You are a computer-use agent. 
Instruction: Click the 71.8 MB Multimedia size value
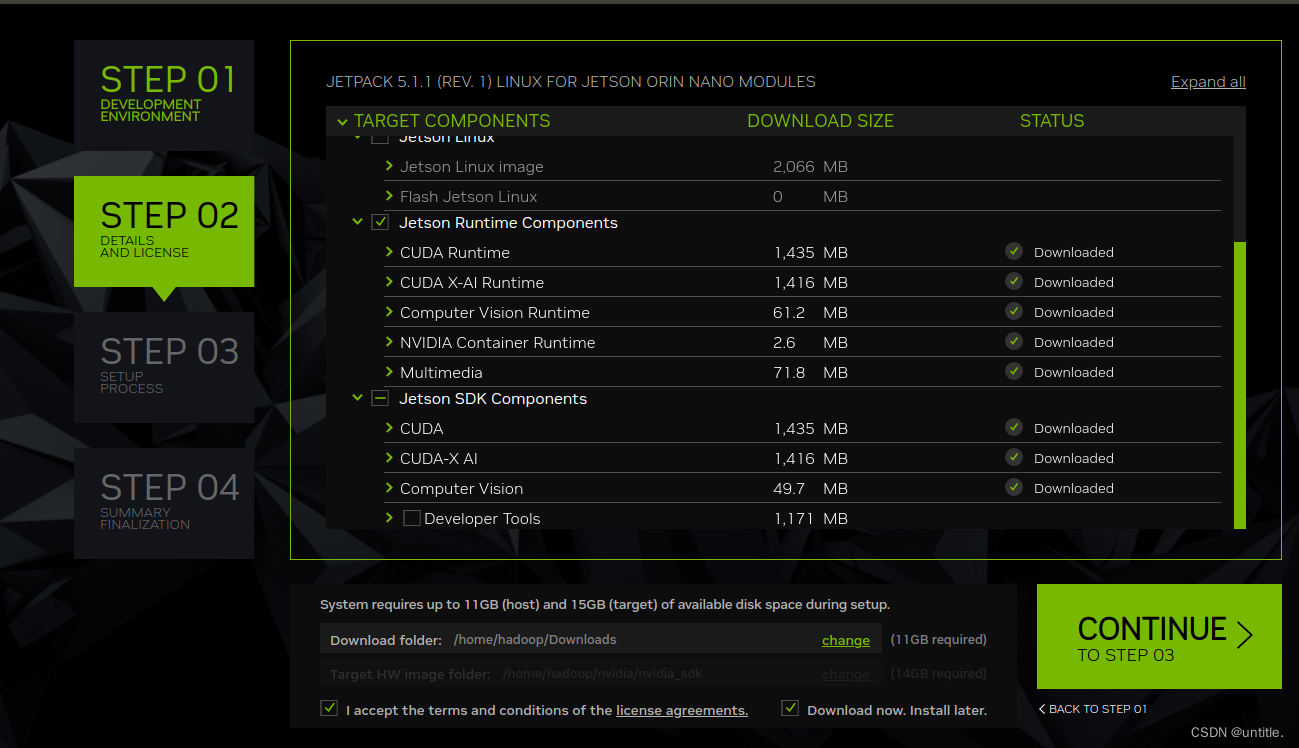(810, 373)
